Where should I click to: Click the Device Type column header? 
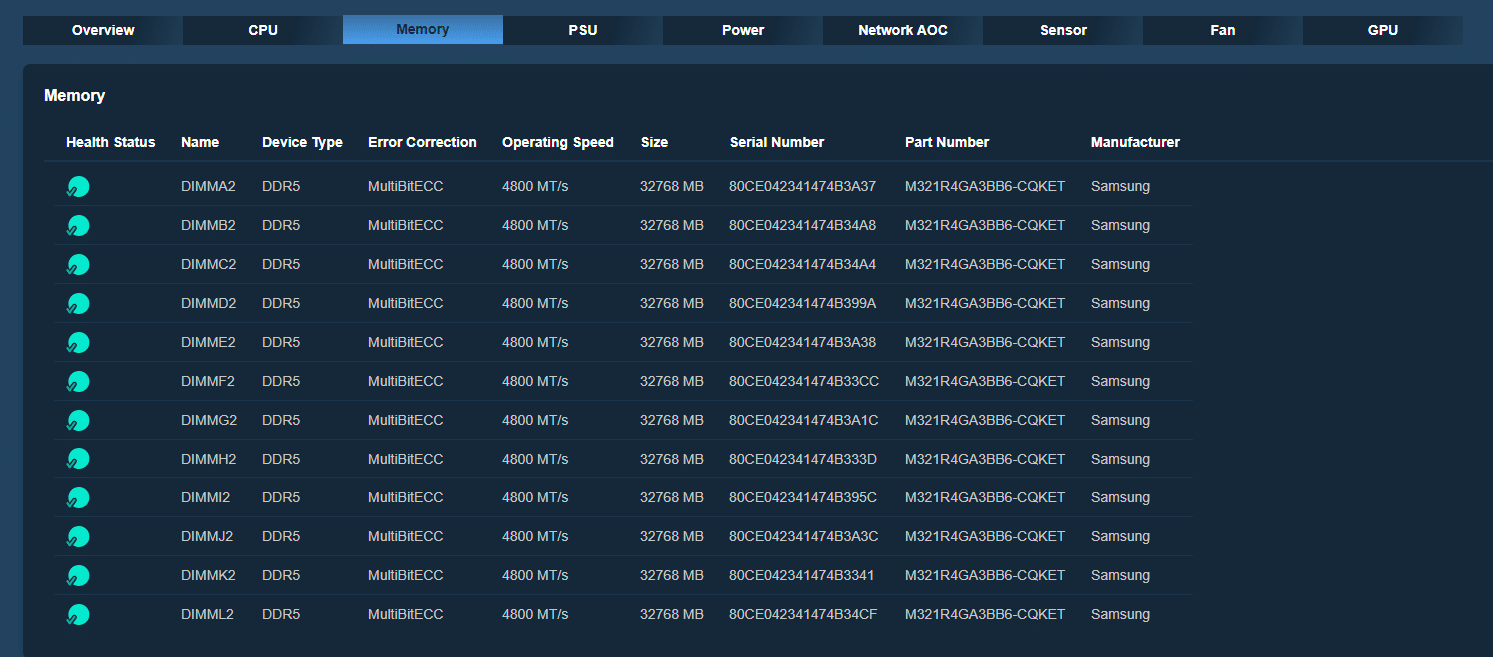[x=302, y=142]
